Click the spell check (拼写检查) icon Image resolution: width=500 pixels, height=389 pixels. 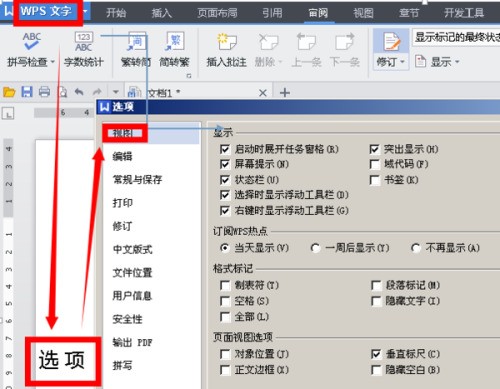click(32, 42)
